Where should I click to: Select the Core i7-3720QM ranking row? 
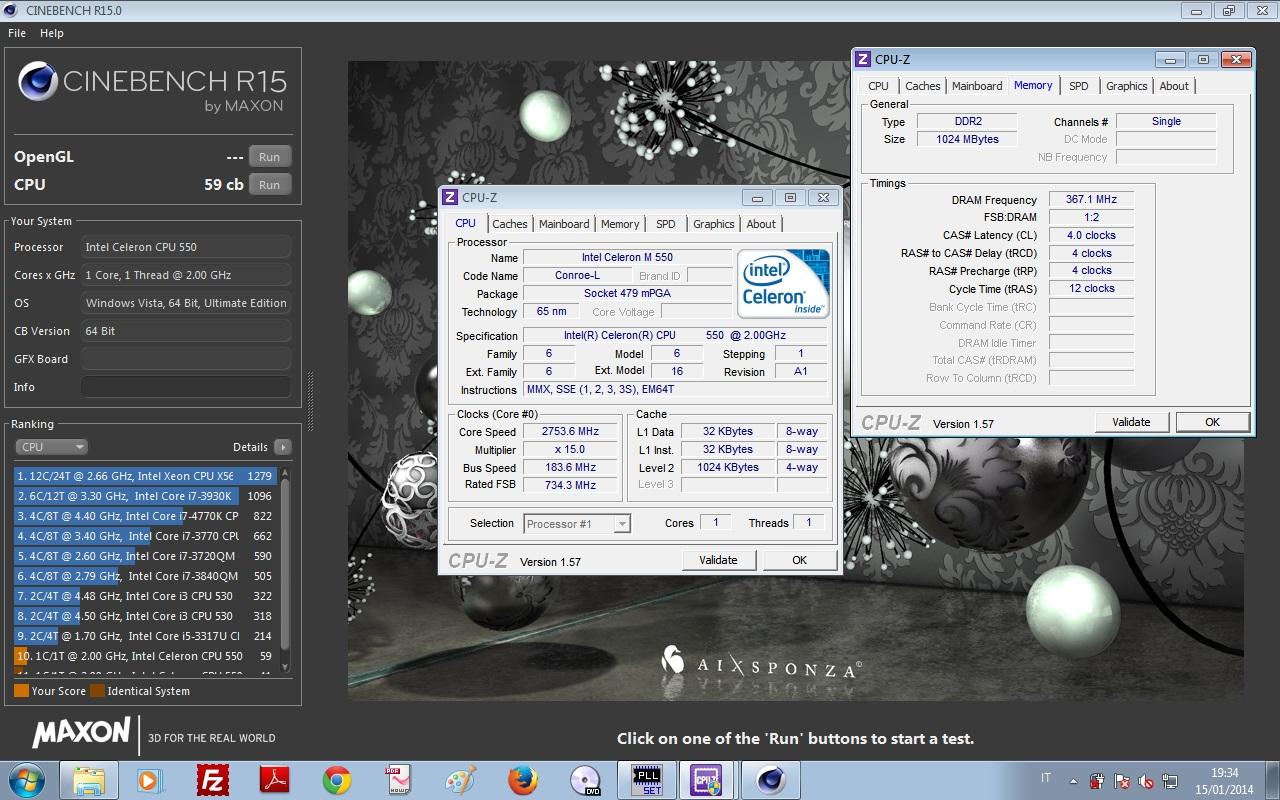(x=145, y=556)
